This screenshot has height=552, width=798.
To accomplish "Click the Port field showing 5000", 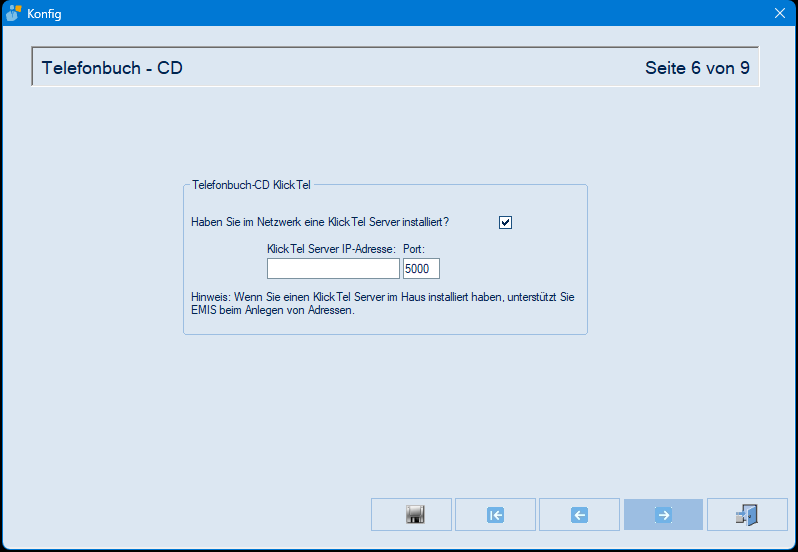I will point(421,269).
